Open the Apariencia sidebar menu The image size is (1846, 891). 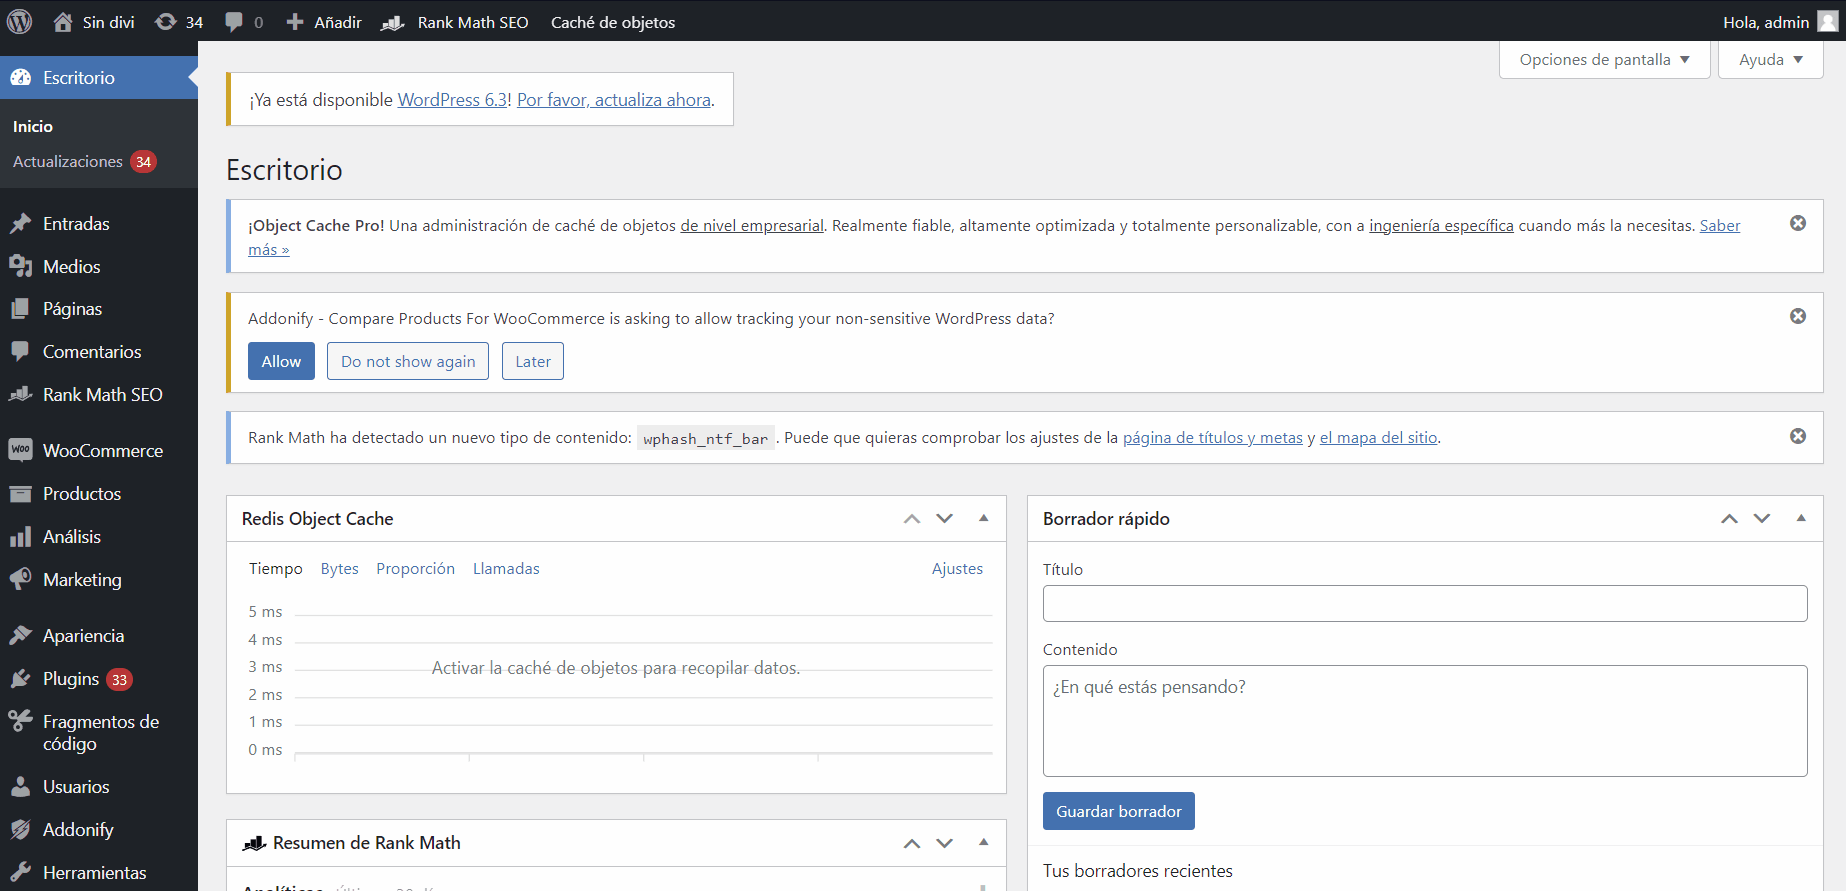(83, 636)
